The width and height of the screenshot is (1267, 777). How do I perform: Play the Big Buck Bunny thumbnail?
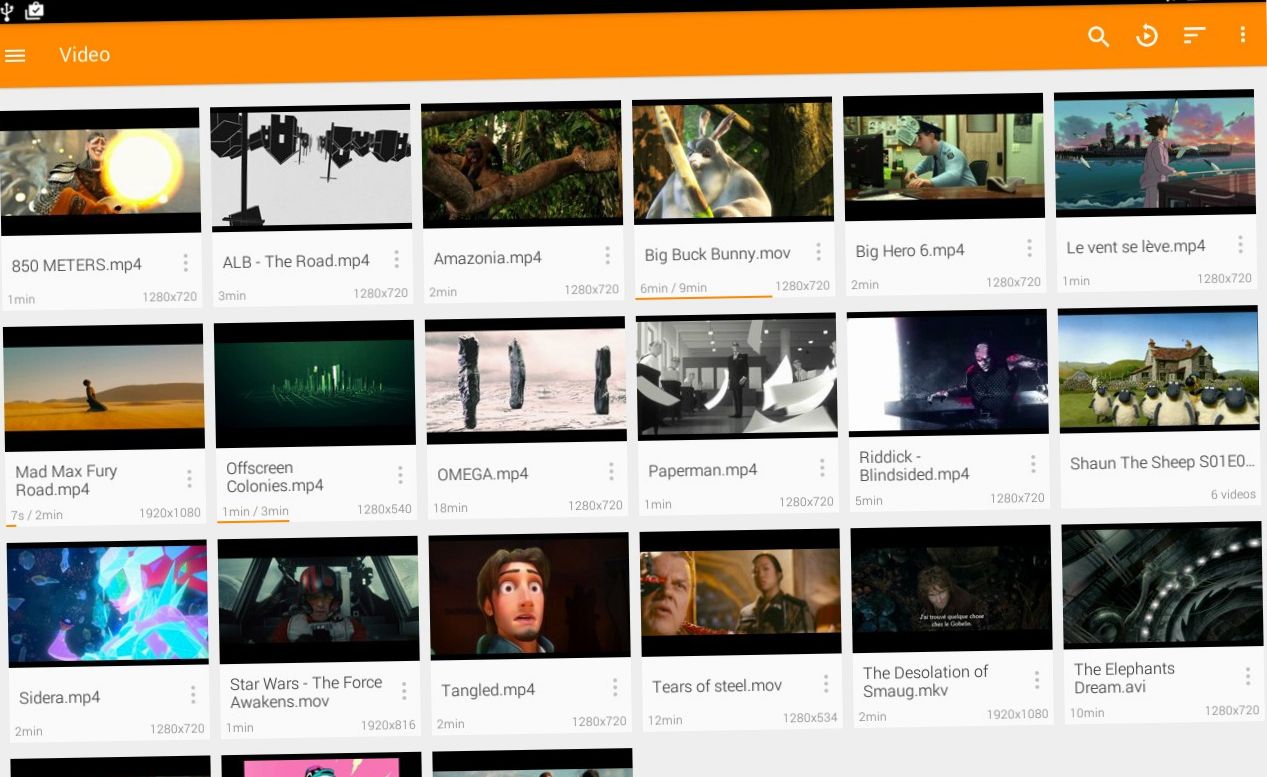733,160
